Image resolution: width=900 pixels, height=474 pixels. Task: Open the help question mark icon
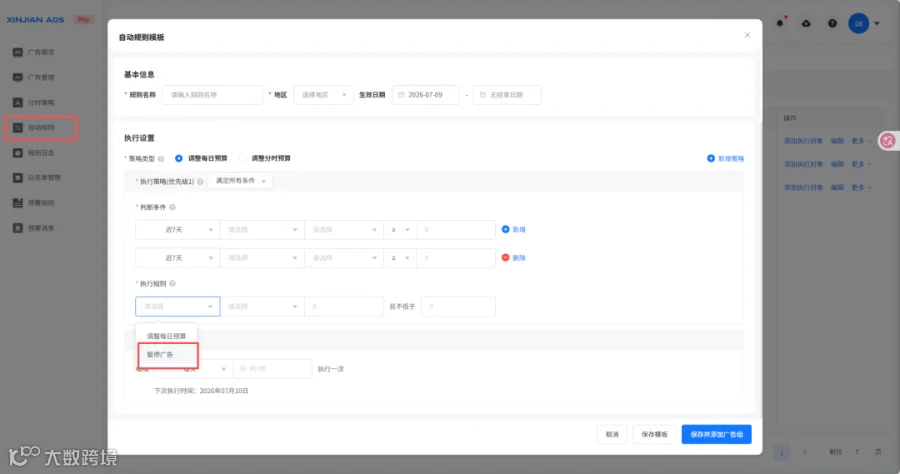832,24
